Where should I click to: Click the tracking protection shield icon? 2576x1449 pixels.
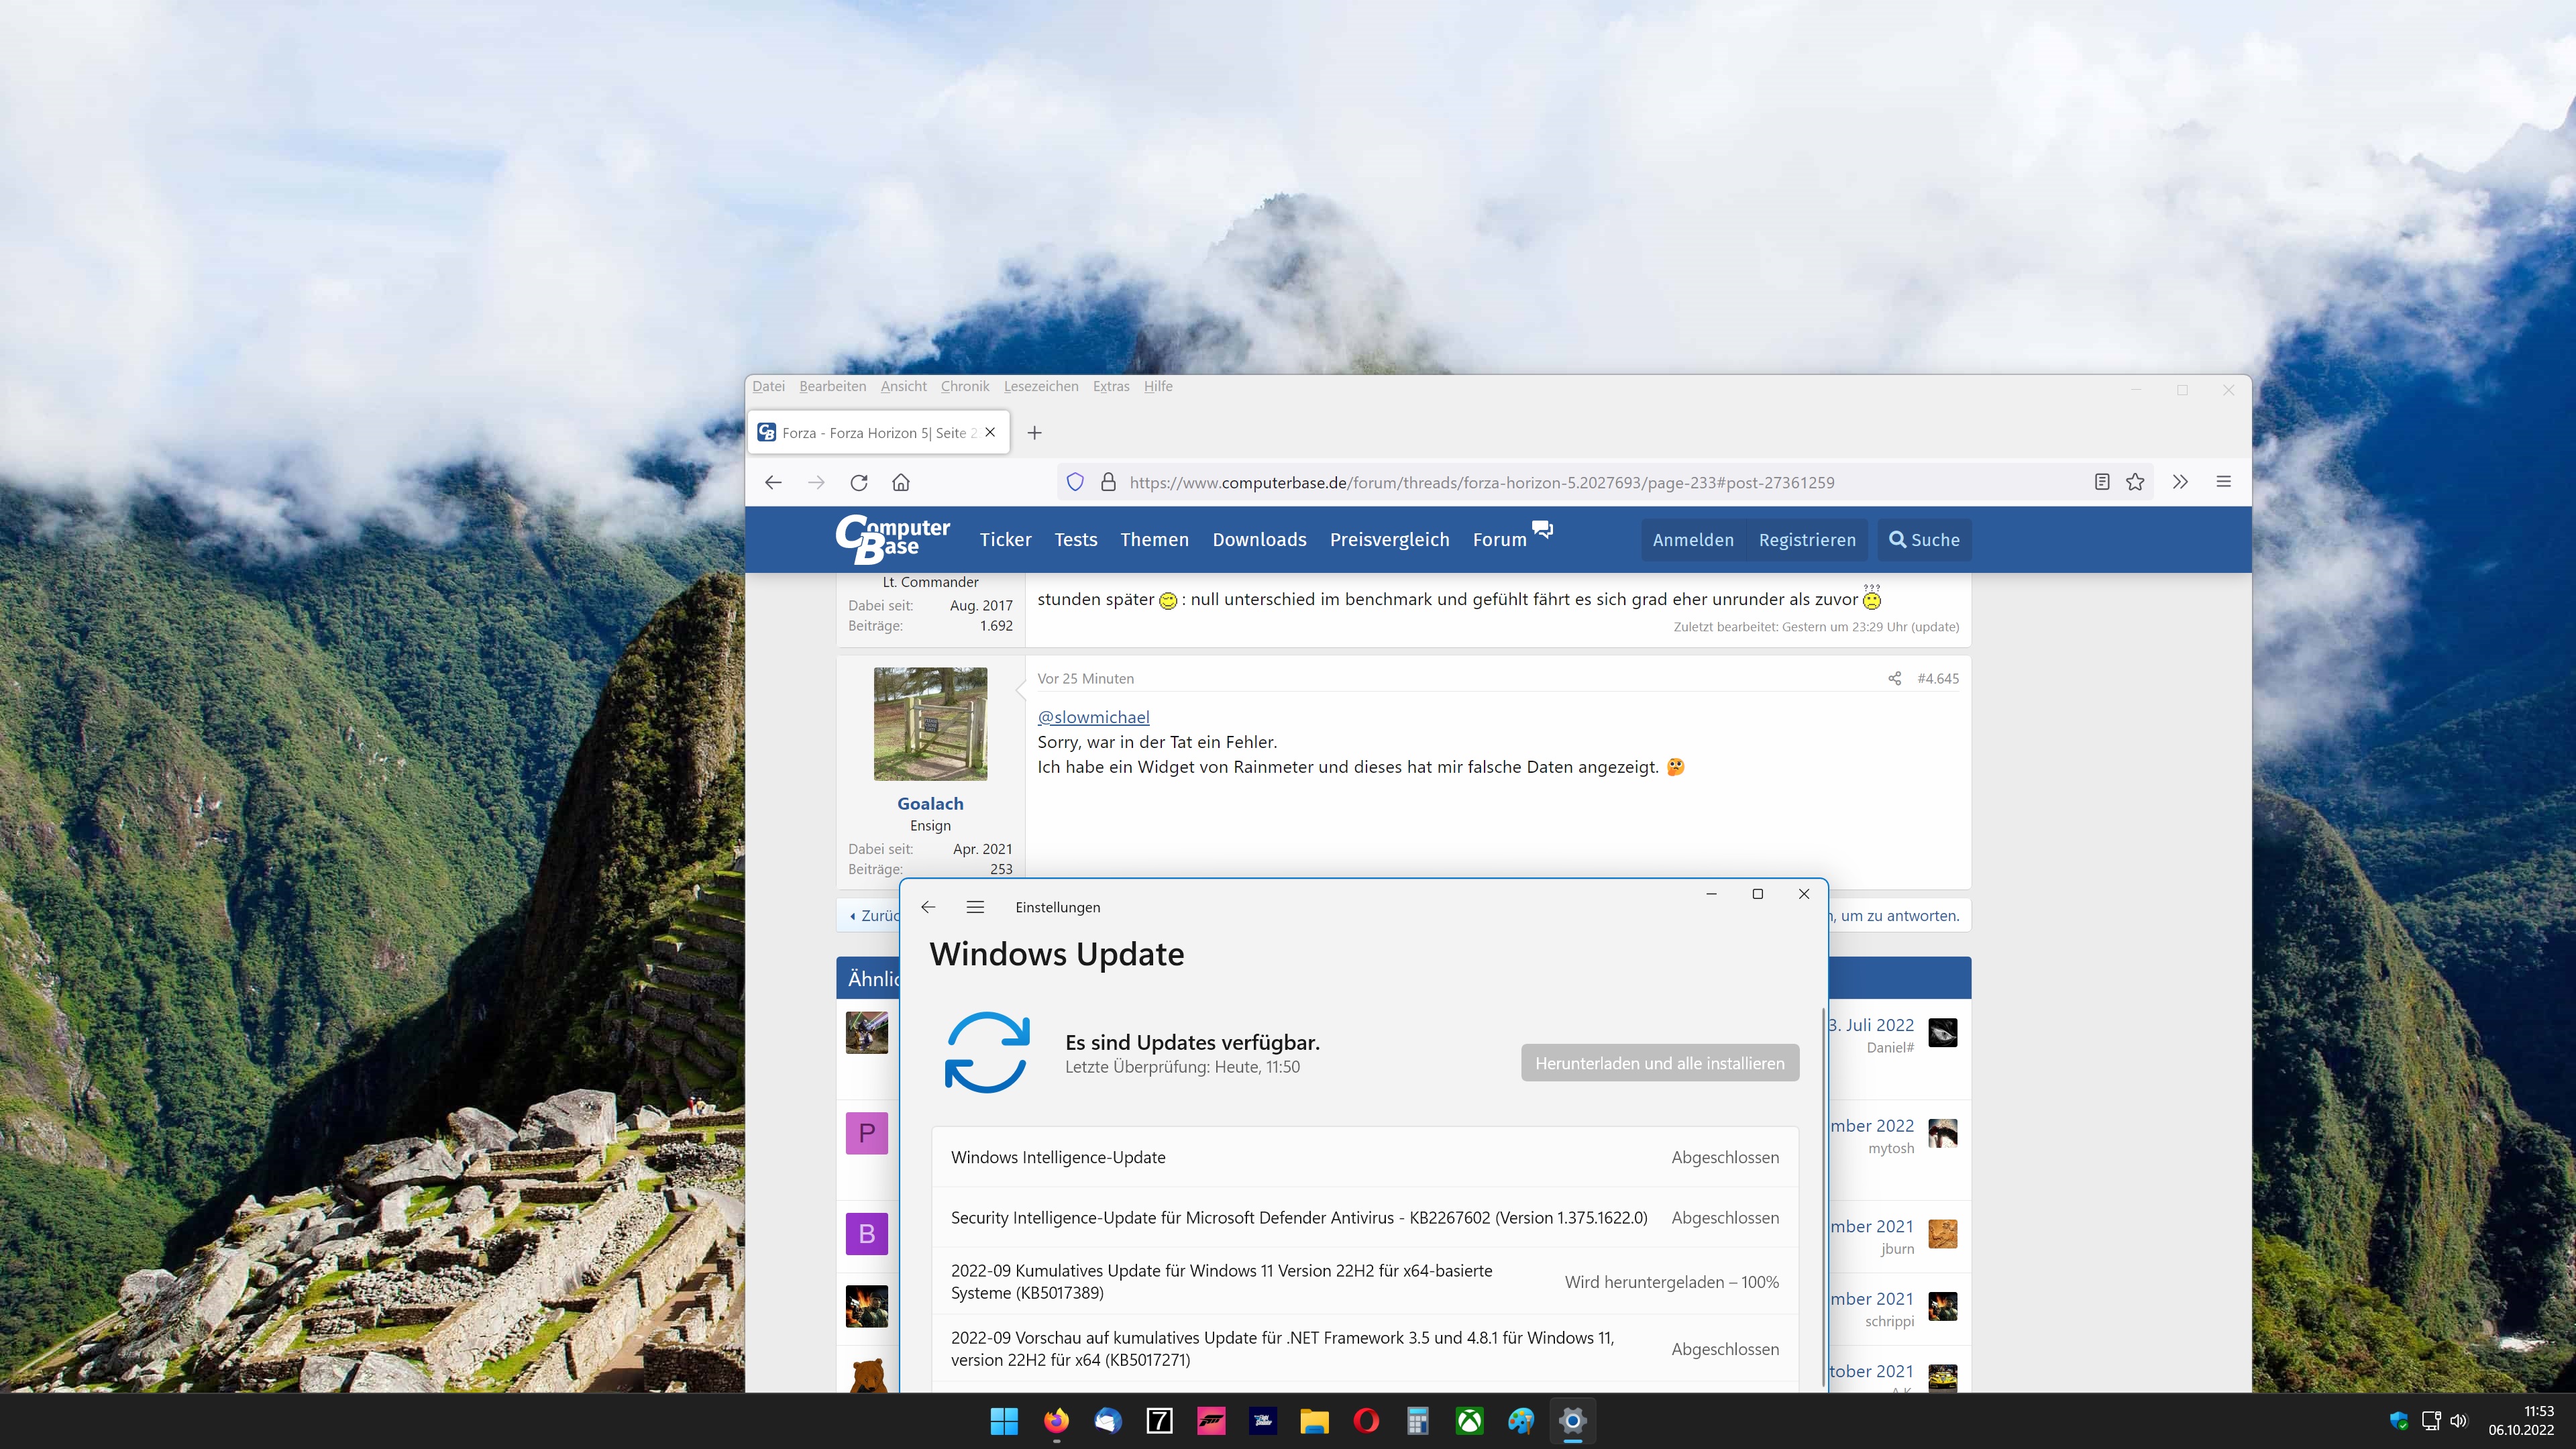[x=1075, y=482]
